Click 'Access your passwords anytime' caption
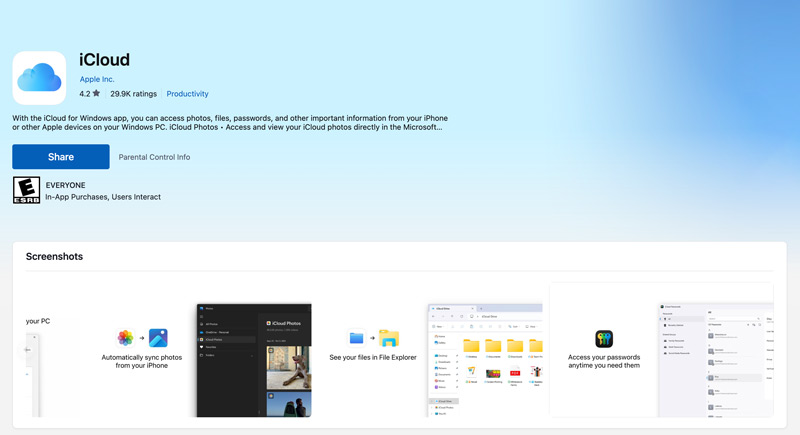Image resolution: width=800 pixels, height=435 pixels. tap(604, 361)
